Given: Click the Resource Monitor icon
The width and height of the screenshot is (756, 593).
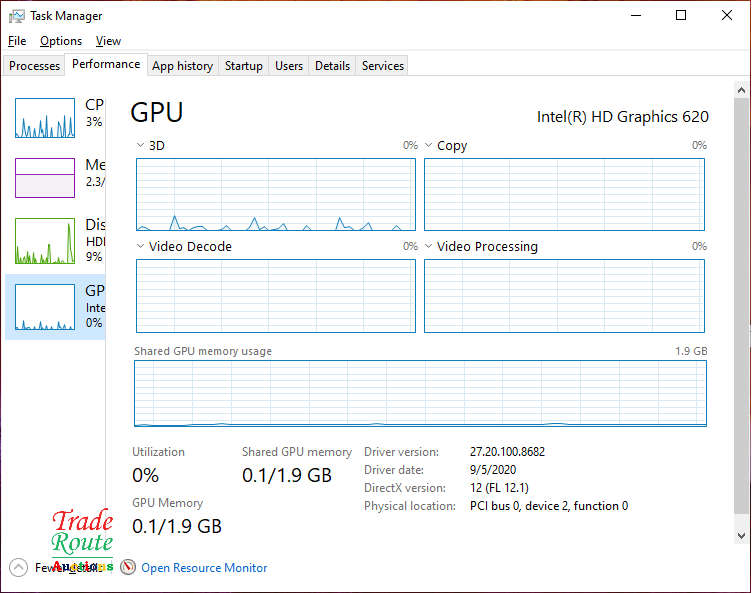Looking at the screenshot, I should click(128, 567).
